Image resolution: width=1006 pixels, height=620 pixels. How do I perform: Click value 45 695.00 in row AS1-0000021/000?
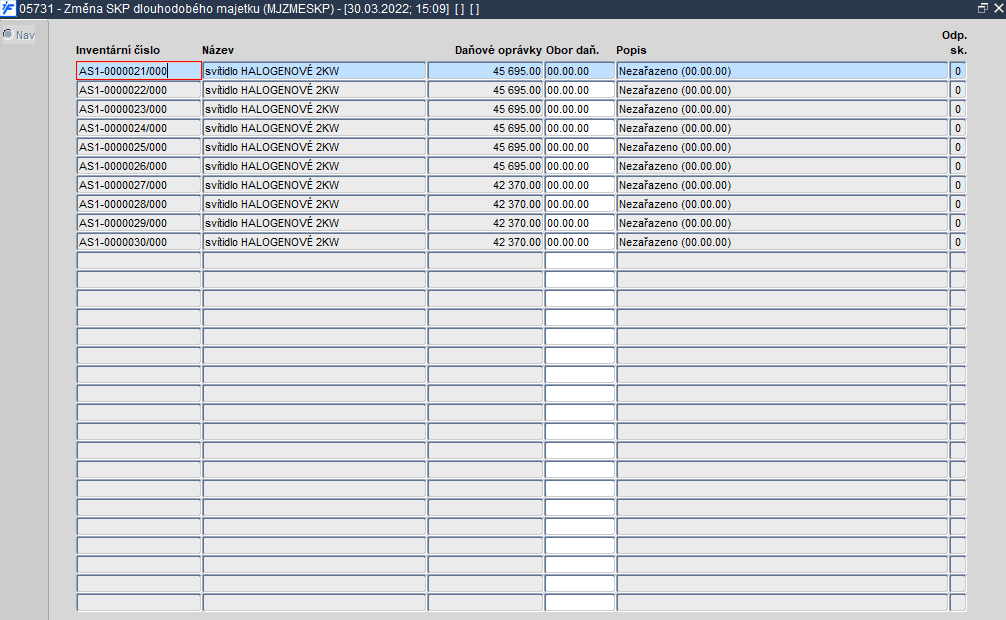click(485, 71)
